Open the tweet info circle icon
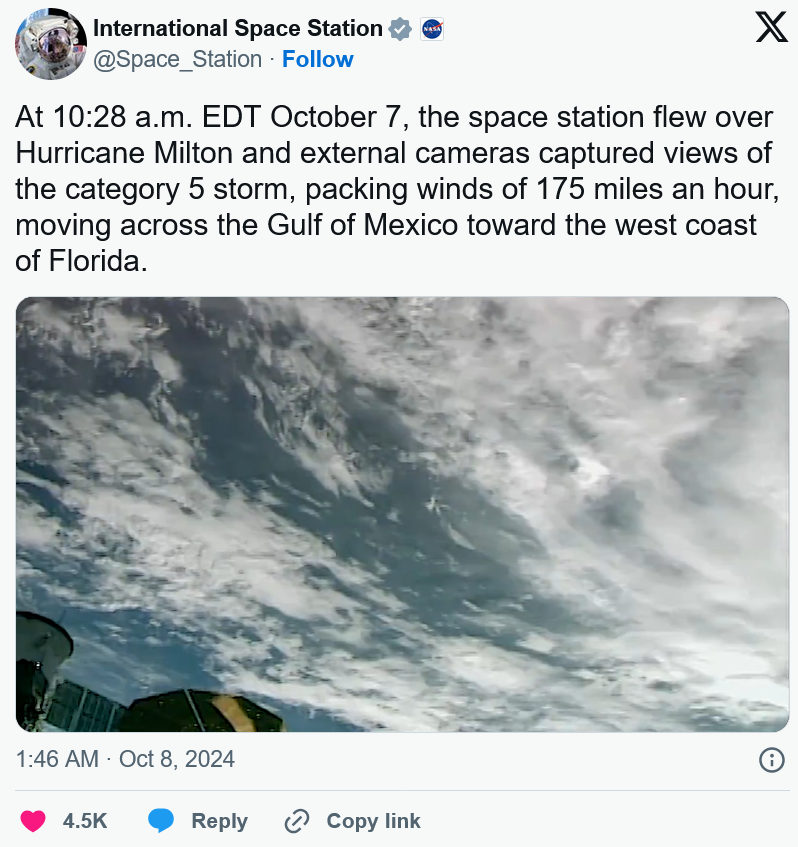 coord(772,760)
